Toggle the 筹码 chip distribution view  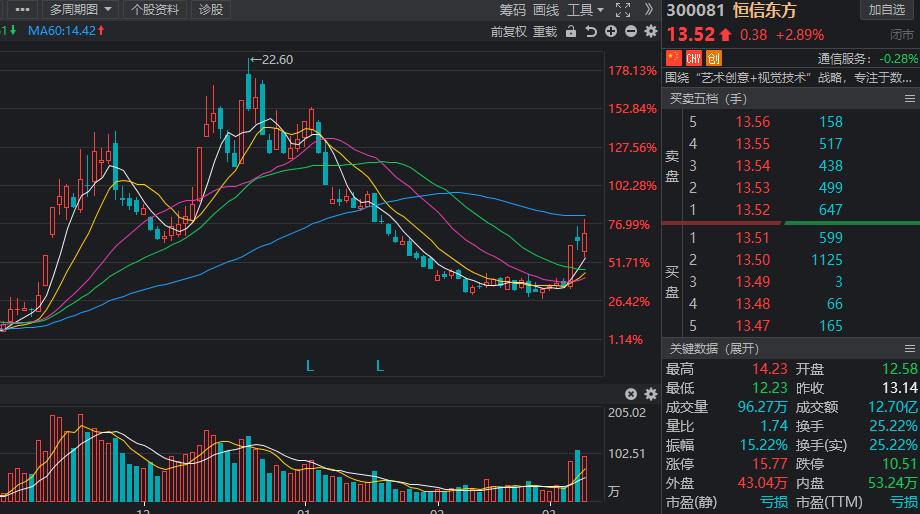[x=513, y=10]
